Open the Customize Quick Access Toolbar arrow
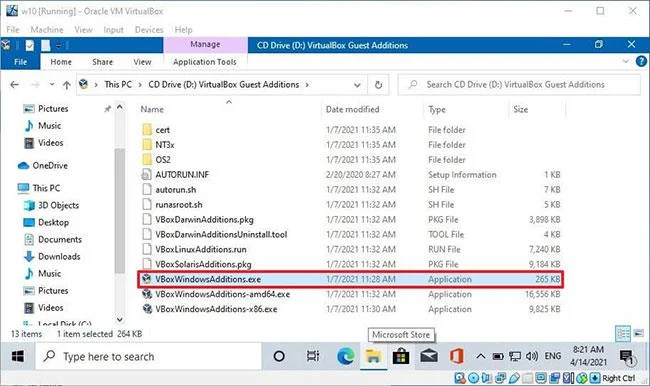 (x=59, y=45)
